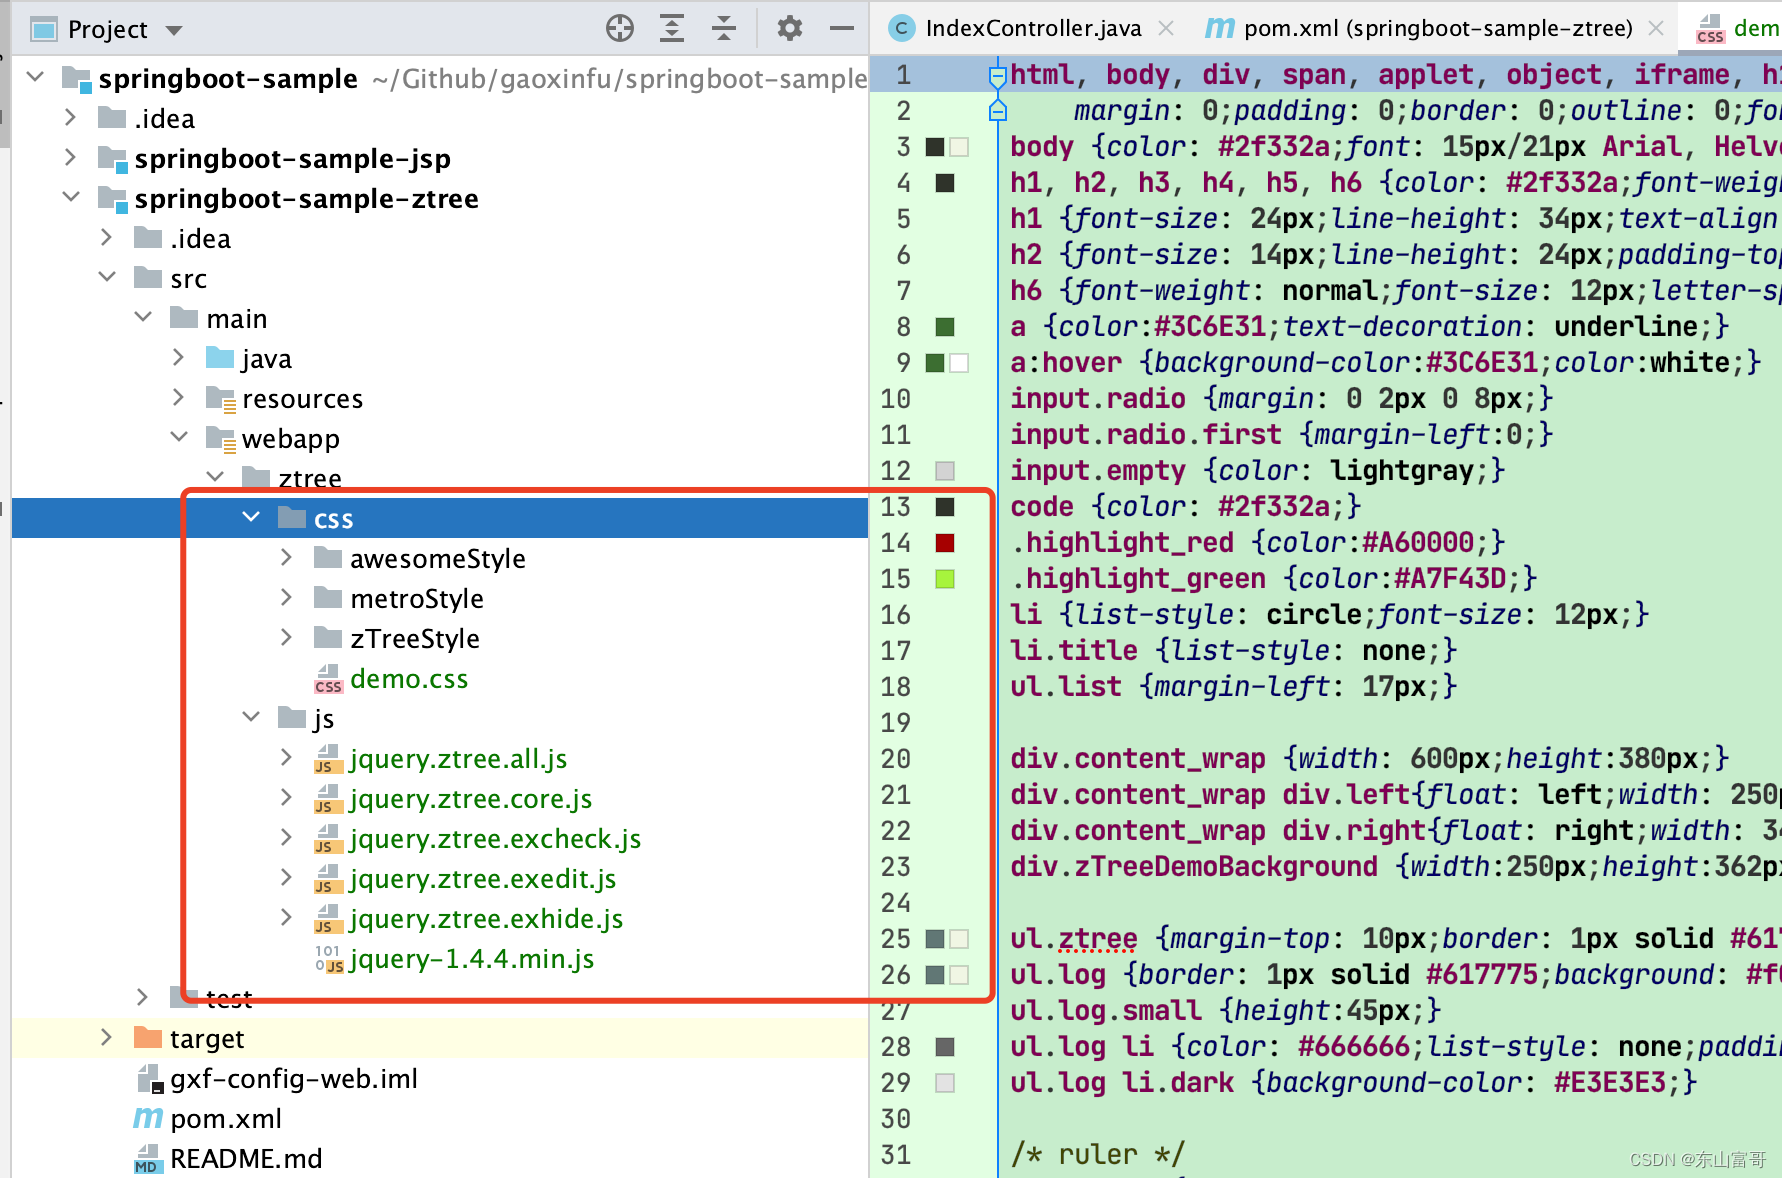Click the dark swatch on line 13
The width and height of the screenshot is (1782, 1178).
pyautogui.click(x=945, y=507)
